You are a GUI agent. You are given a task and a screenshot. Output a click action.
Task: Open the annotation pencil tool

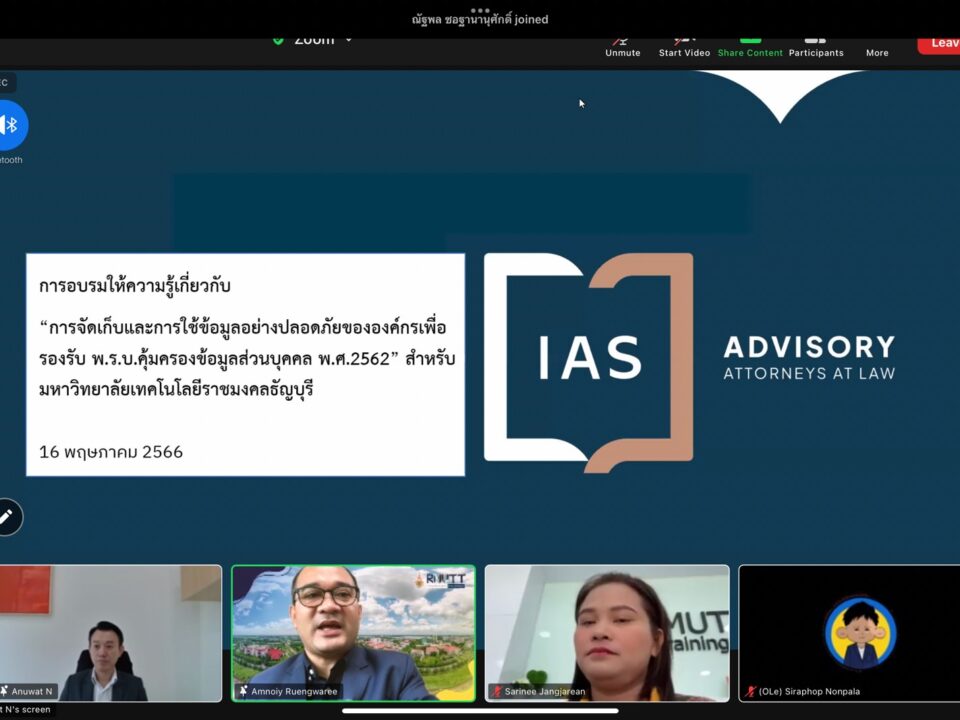pyautogui.click(x=8, y=517)
